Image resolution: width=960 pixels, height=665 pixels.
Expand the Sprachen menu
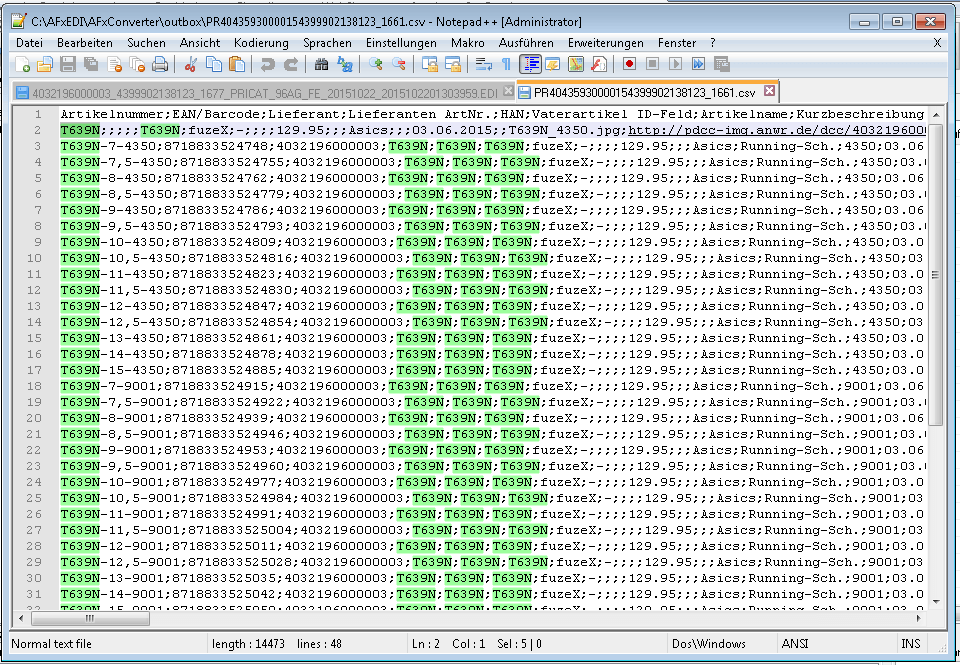pos(327,43)
